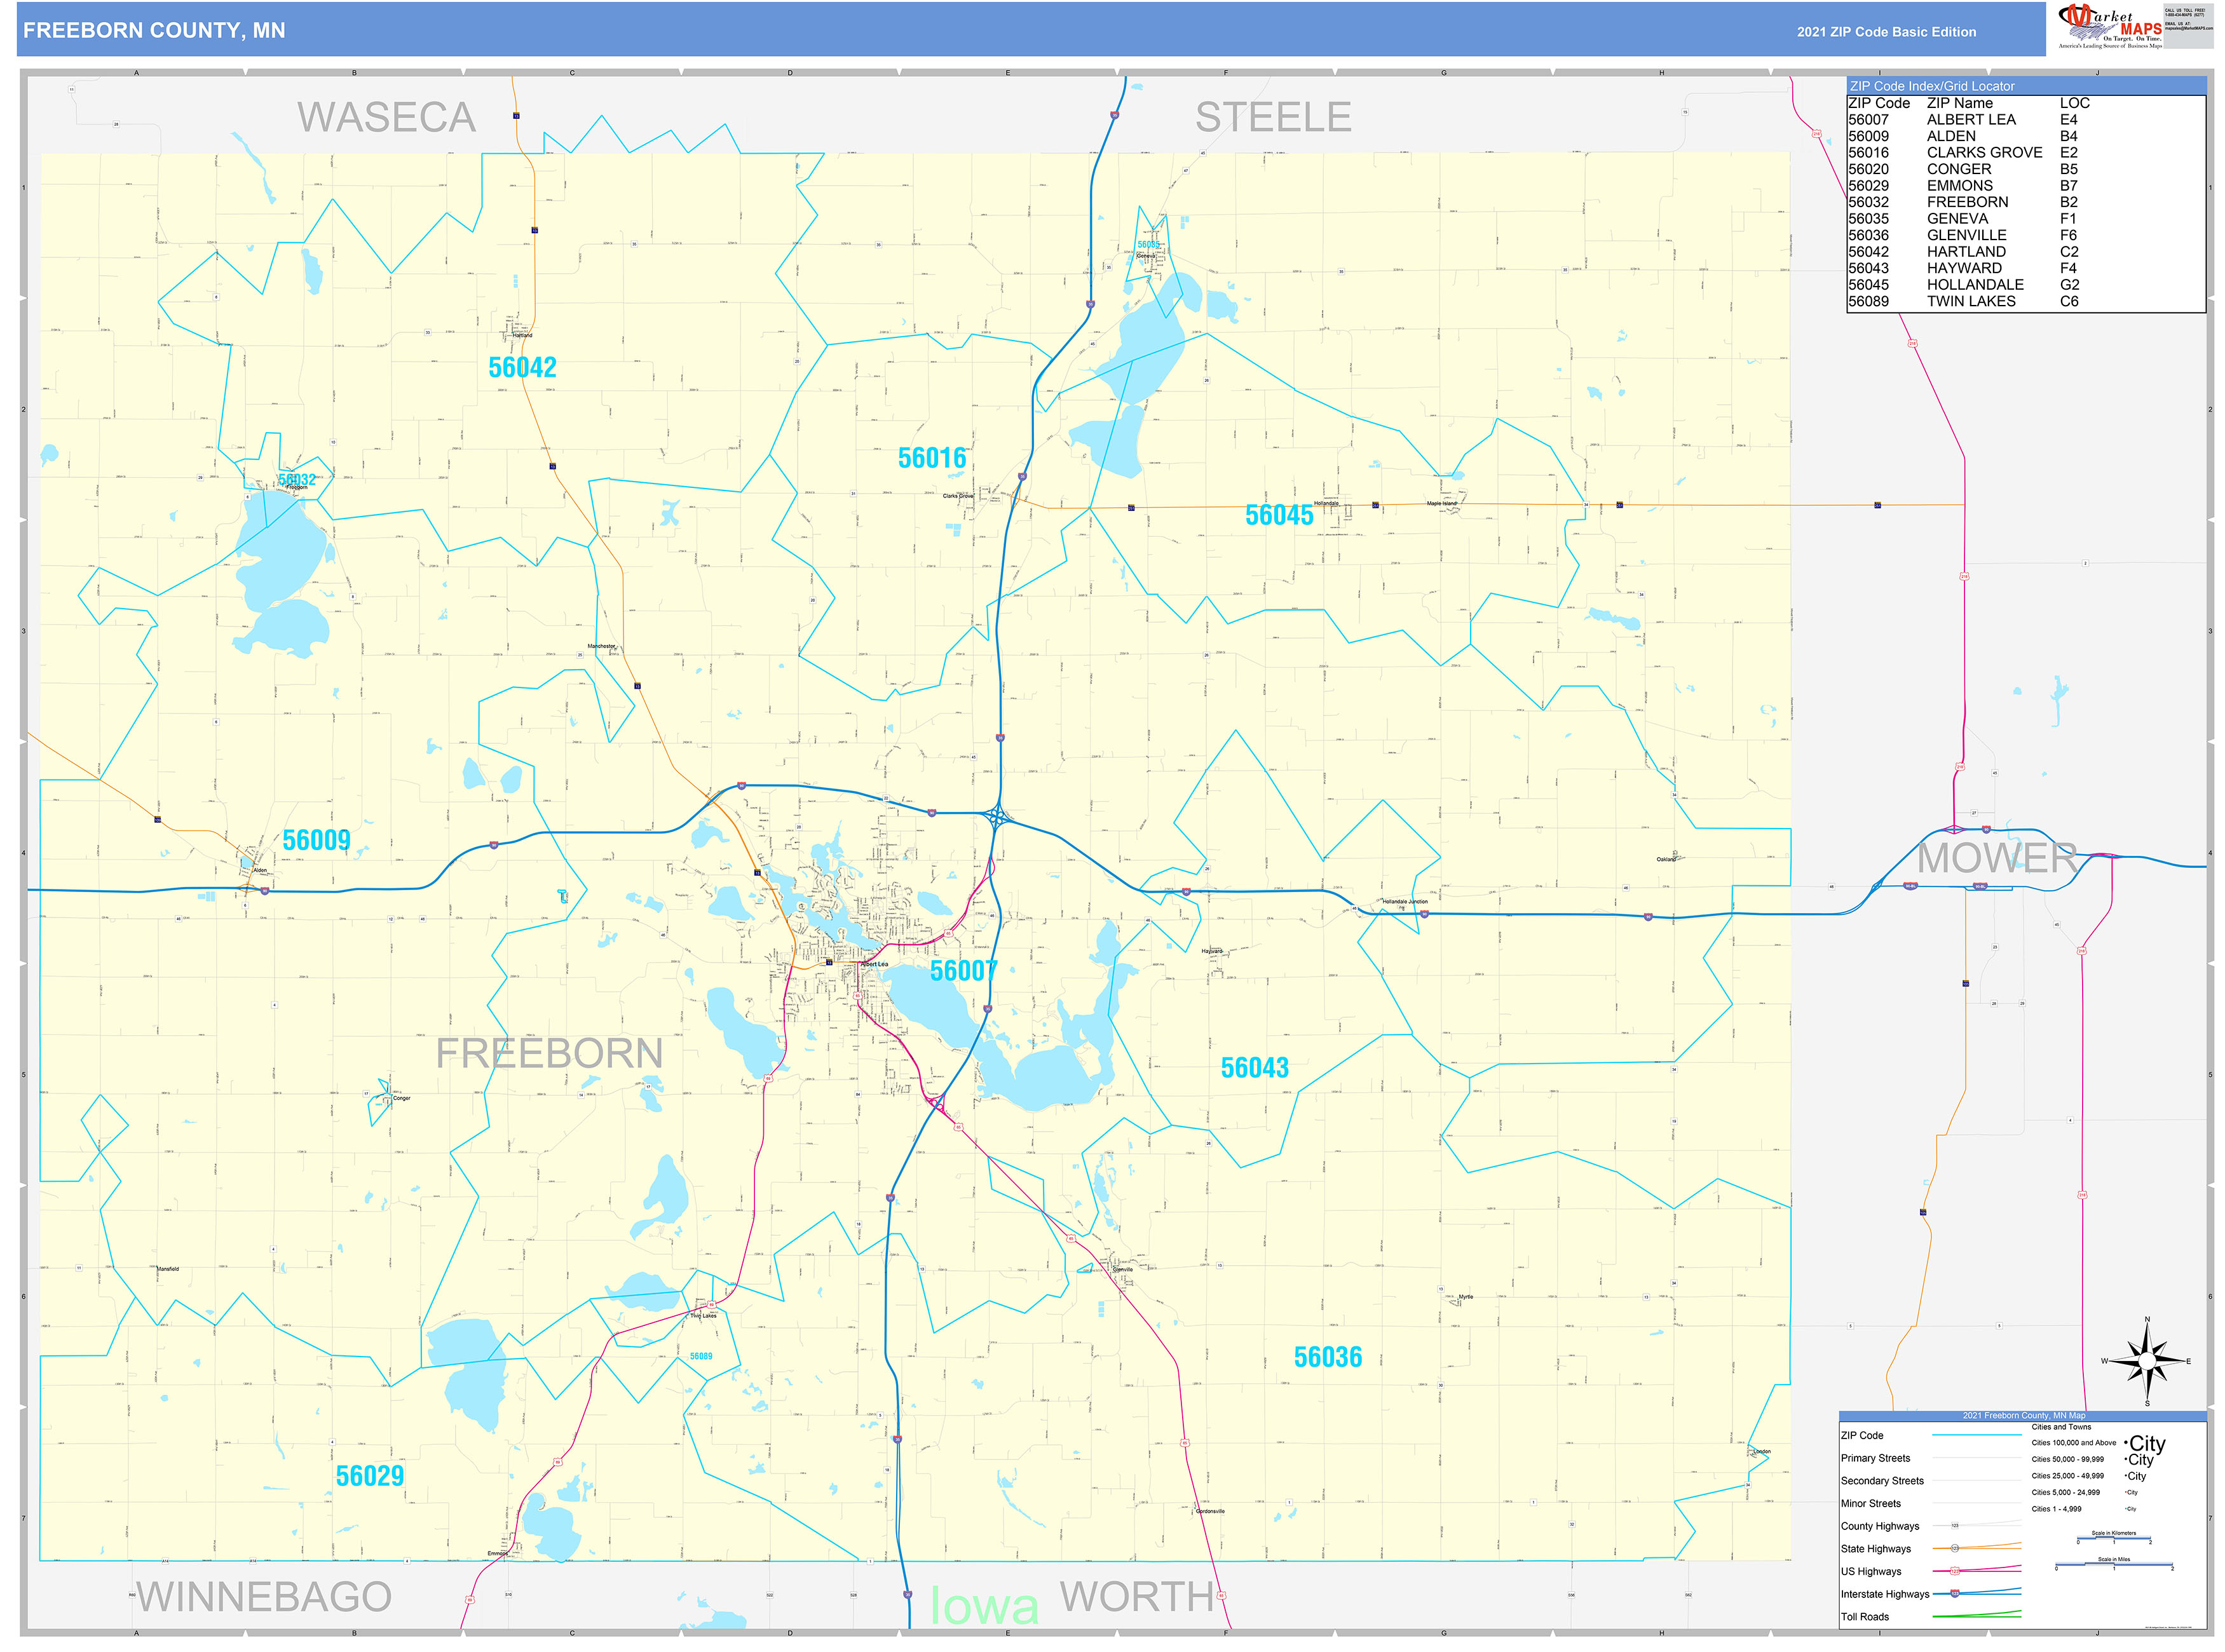Click the toll free number 1-888-434-MAPS
The width and height of the screenshot is (2225, 1652).
pos(2185,15)
